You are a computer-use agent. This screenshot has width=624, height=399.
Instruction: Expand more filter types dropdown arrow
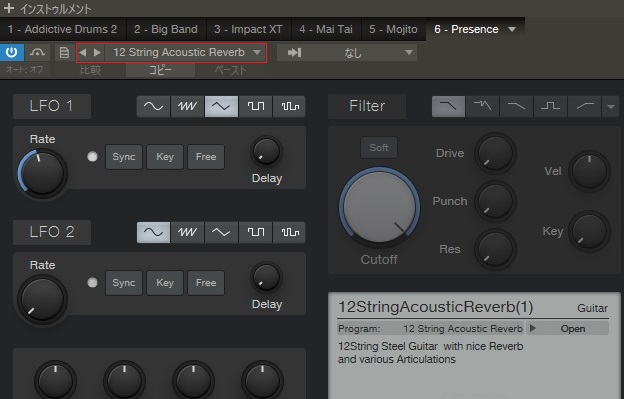[x=611, y=106]
